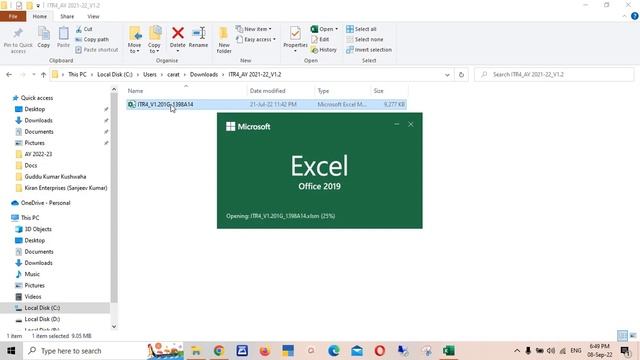Viewport: 640px width, 360px height.
Task: Open OneDrive - Personal in sidebar
Action: pos(45,203)
